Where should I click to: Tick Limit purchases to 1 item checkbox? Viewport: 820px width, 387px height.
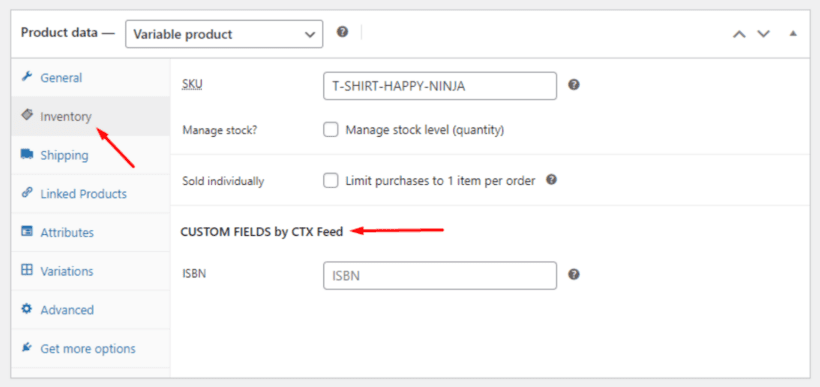pos(331,181)
